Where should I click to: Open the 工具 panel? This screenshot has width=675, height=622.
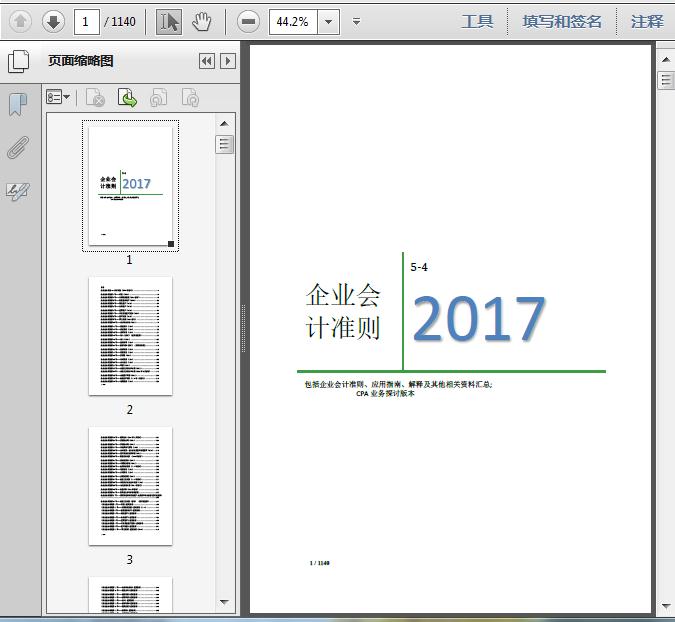[477, 22]
